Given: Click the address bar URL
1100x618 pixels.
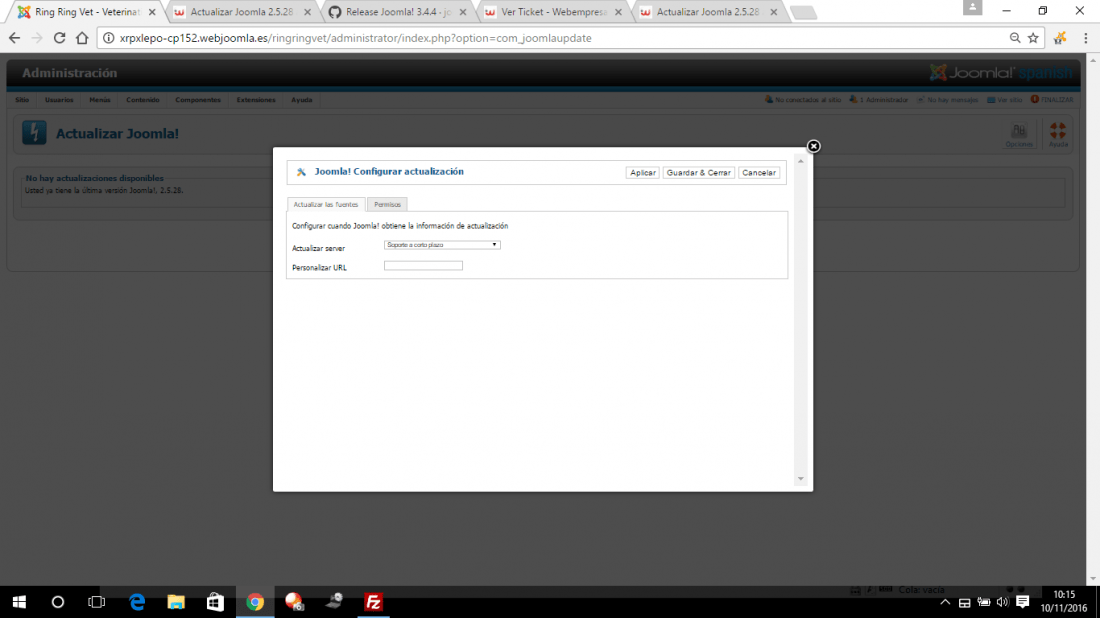Looking at the screenshot, I should pos(355,38).
